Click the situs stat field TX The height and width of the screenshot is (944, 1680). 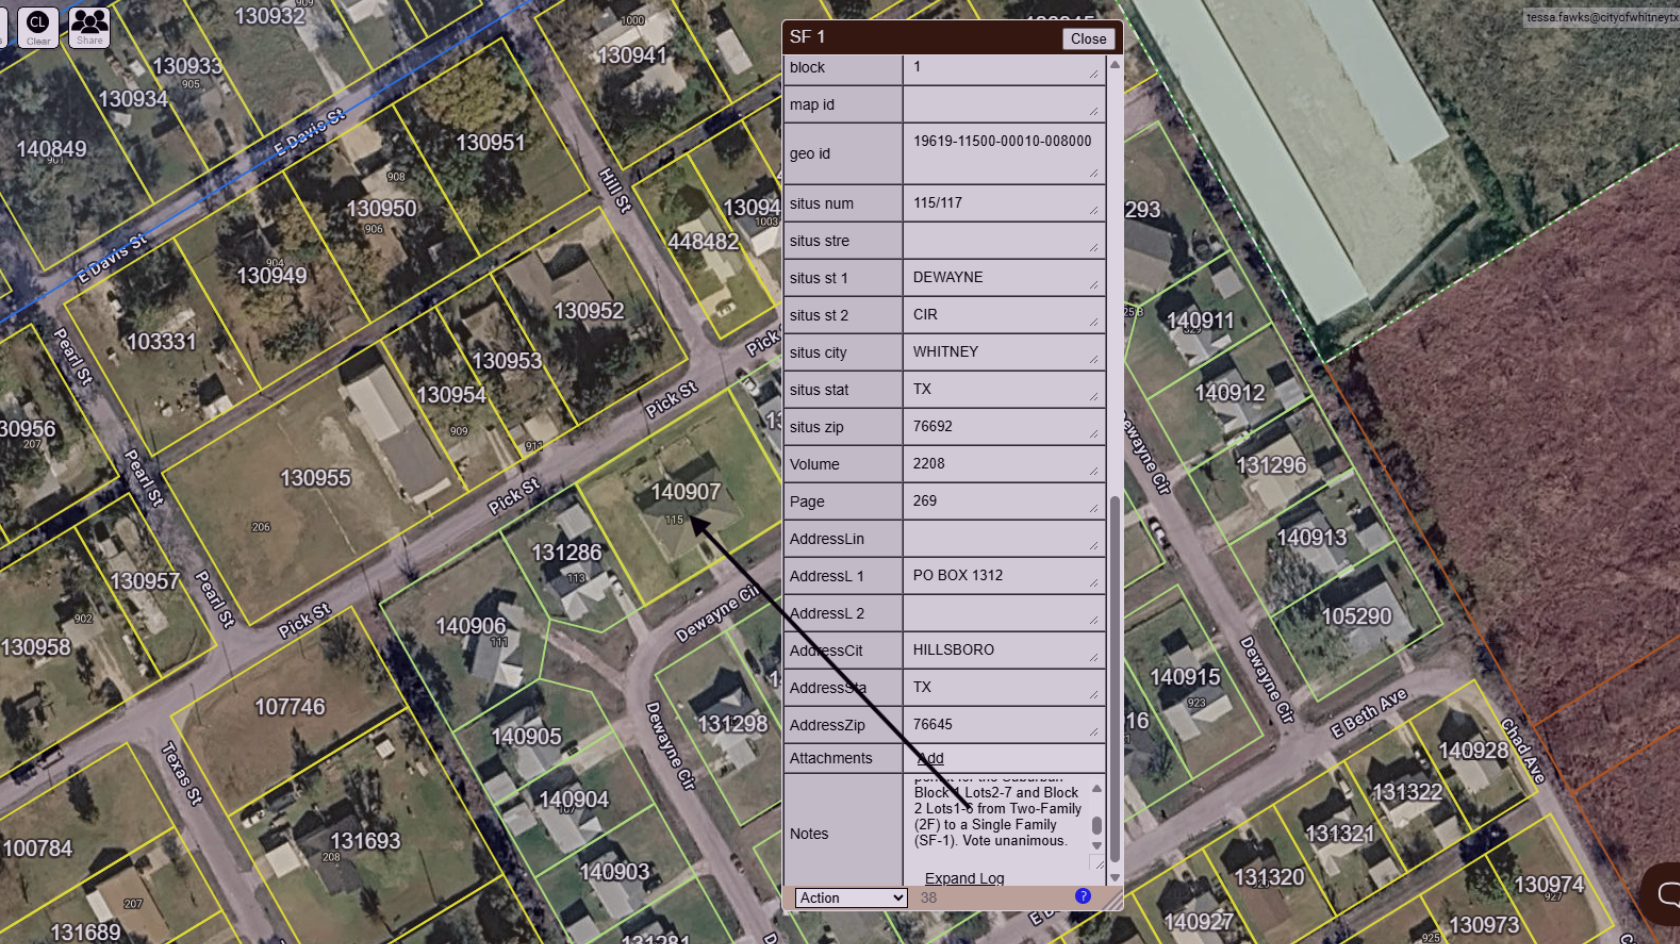pyautogui.click(x=1004, y=390)
